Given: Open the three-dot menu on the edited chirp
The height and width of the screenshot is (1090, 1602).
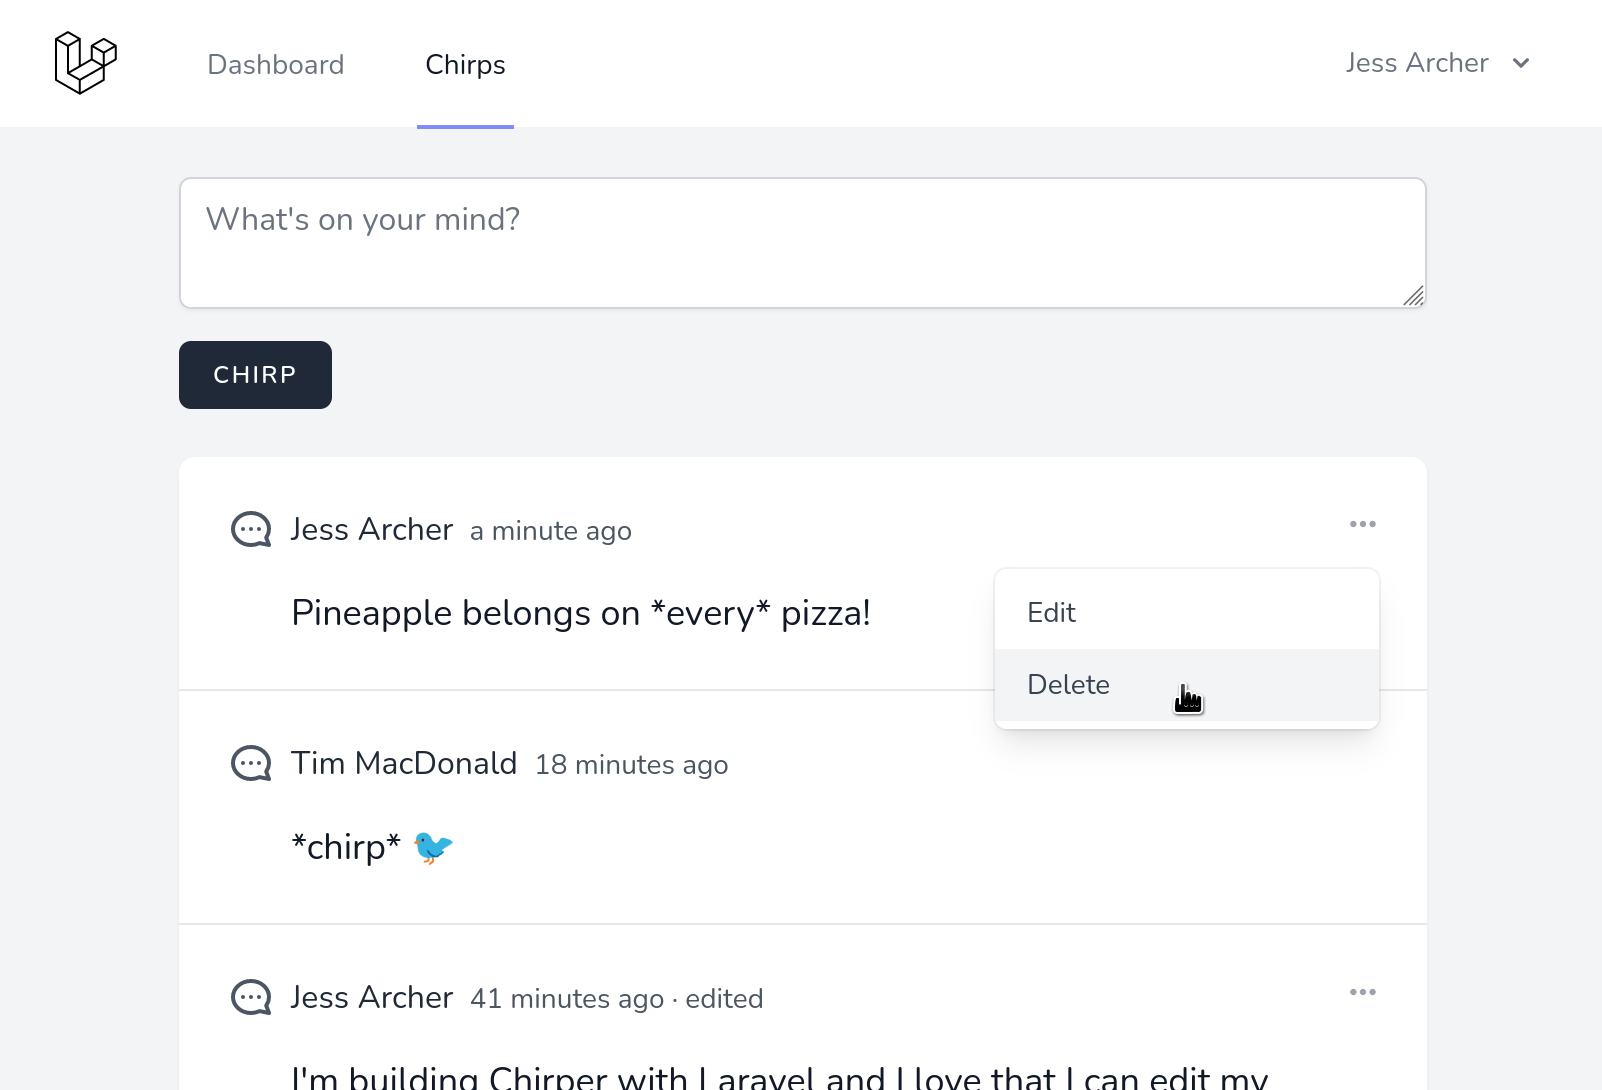Looking at the screenshot, I should click(x=1362, y=992).
